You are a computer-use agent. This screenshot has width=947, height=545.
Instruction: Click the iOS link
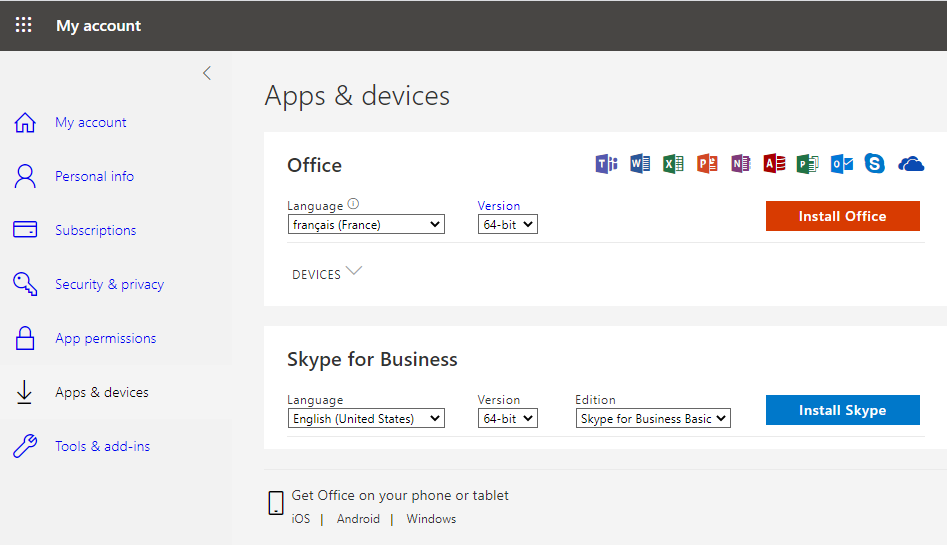pos(301,519)
